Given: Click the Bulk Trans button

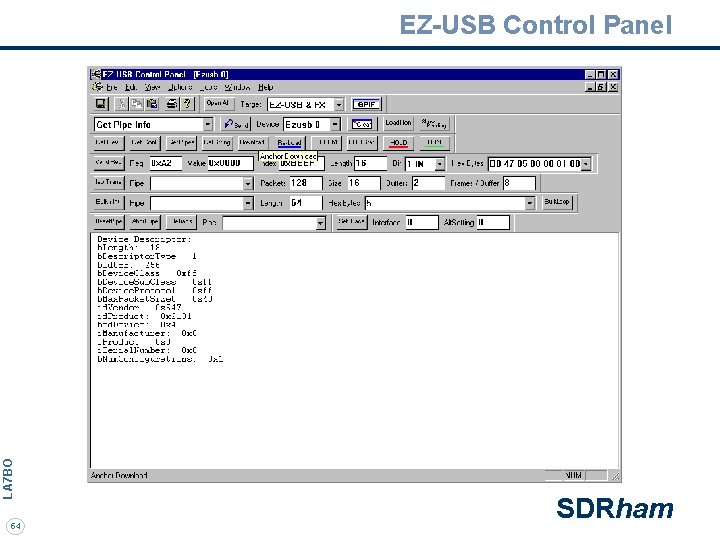Looking at the screenshot, I should pyautogui.click(x=108, y=202).
